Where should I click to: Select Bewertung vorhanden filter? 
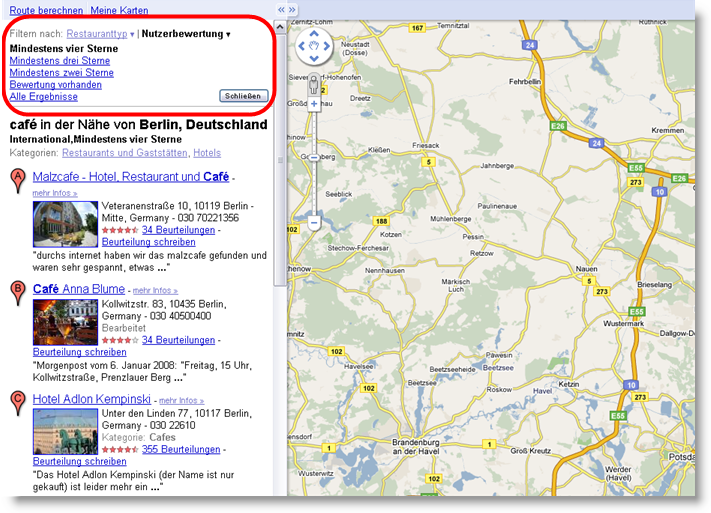(x=56, y=85)
